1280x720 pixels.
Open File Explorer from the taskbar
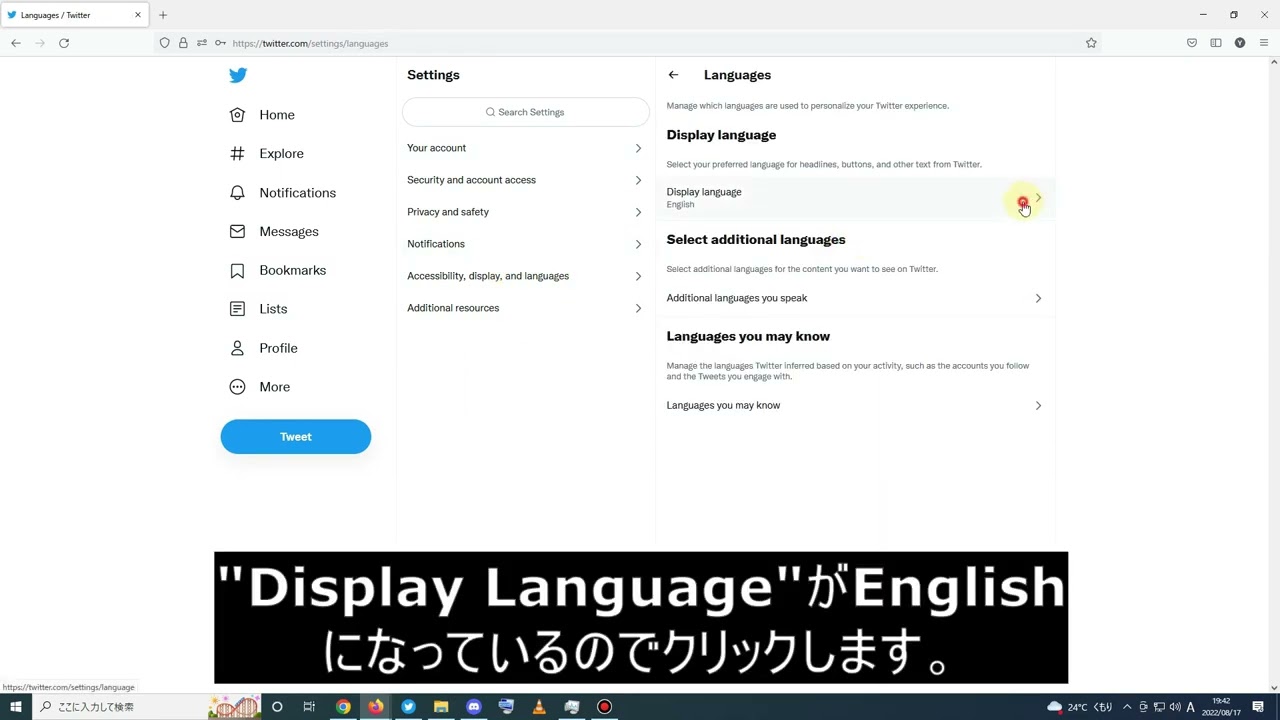[441, 707]
